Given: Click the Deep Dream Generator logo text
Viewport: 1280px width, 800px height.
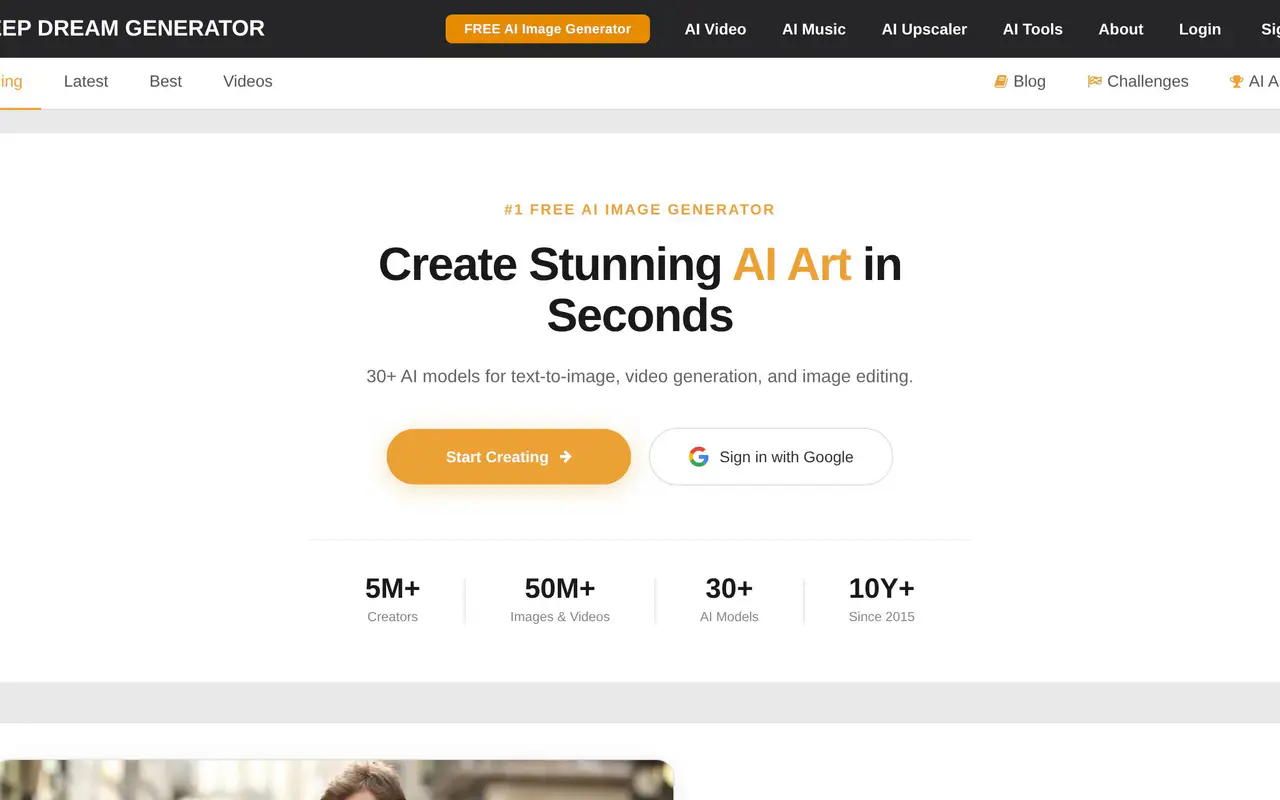Looking at the screenshot, I should pos(132,29).
